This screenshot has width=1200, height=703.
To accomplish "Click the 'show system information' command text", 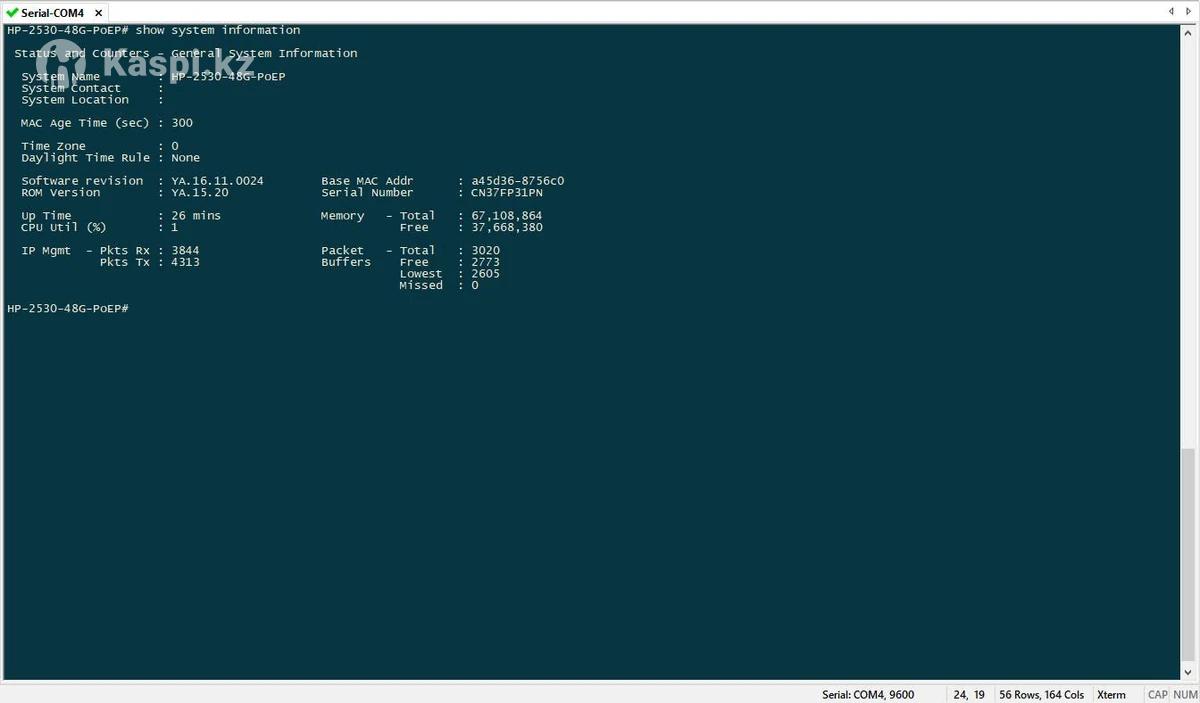I will 218,30.
